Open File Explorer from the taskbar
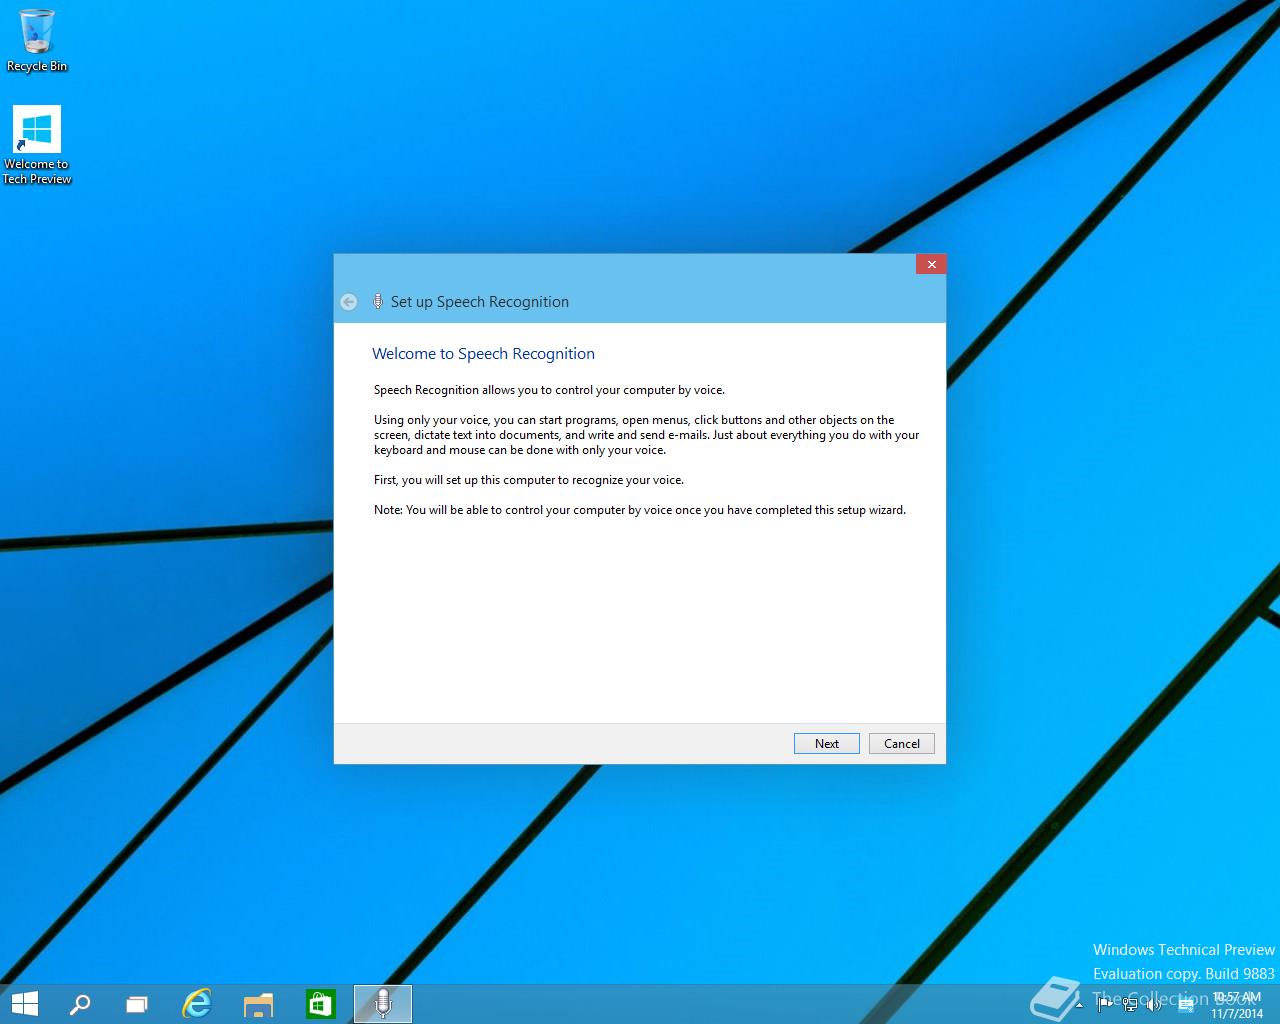Viewport: 1280px width, 1024px height. [258, 1003]
